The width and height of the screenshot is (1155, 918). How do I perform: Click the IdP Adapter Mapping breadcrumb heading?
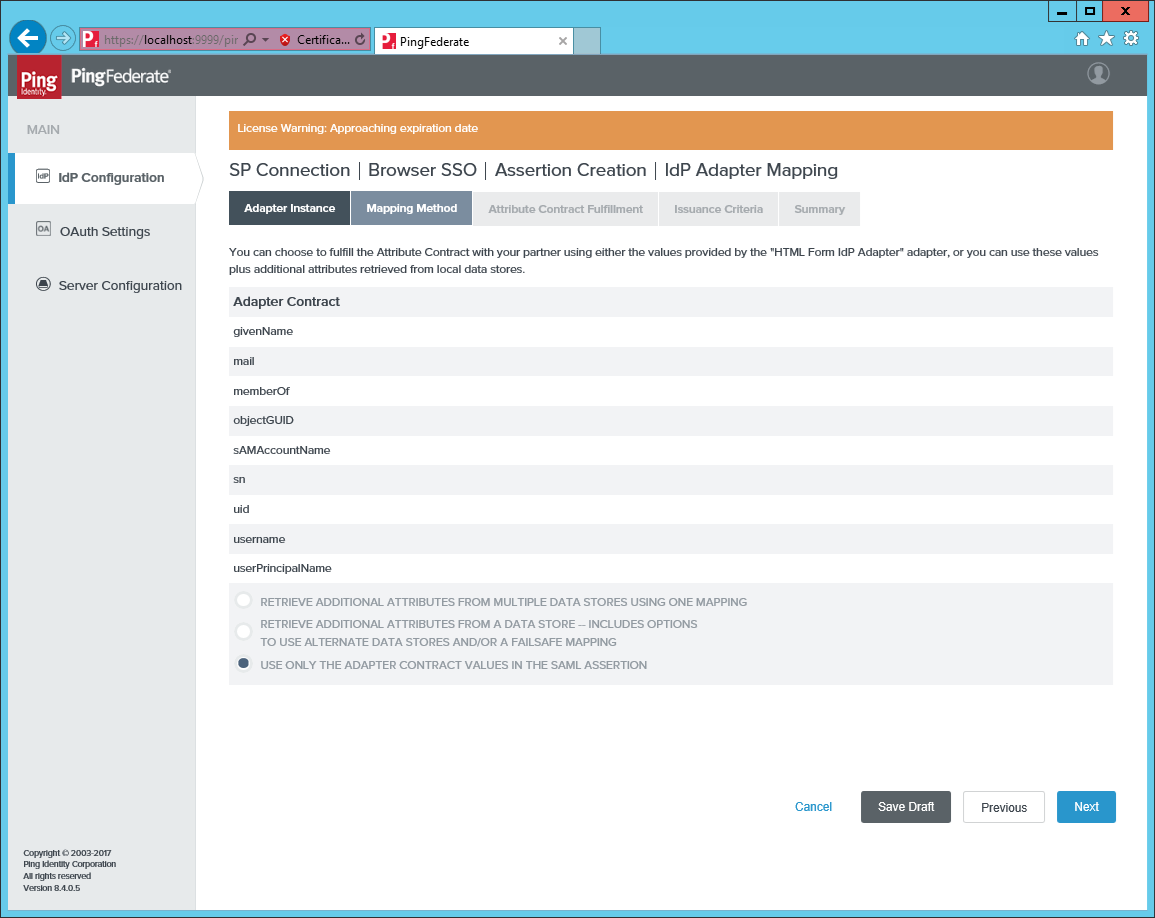[751, 170]
